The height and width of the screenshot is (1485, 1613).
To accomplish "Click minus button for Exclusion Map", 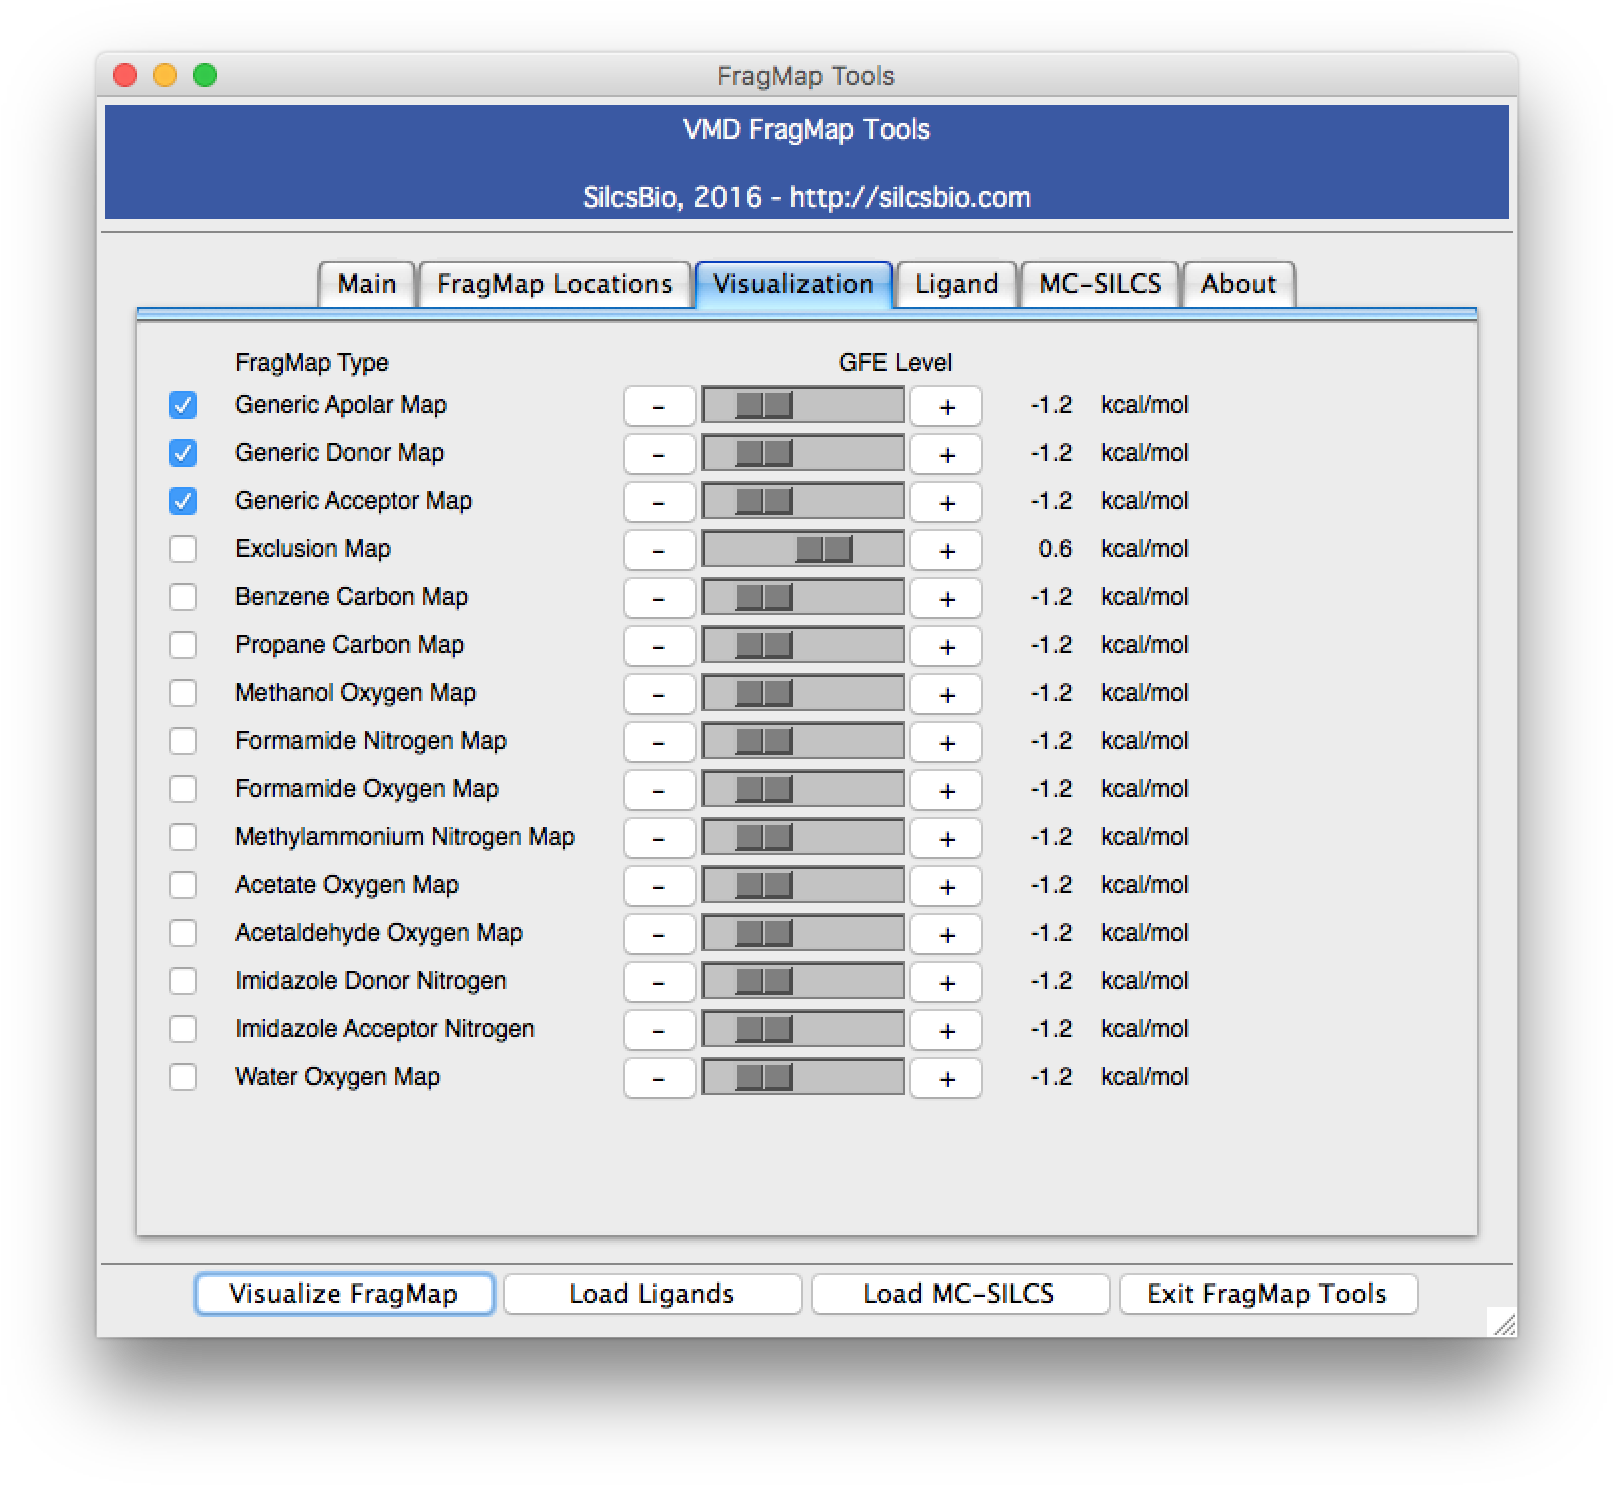I will click(659, 550).
